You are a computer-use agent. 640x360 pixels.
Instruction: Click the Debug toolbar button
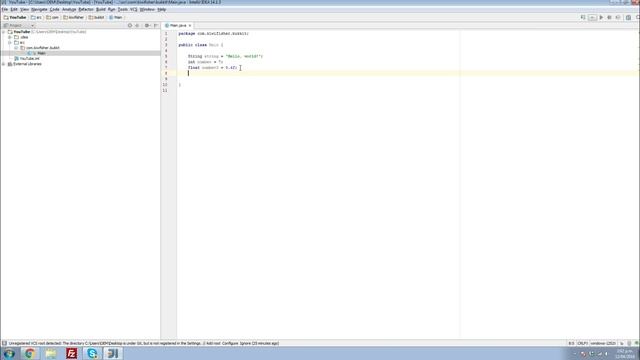pyautogui.click(x=609, y=18)
